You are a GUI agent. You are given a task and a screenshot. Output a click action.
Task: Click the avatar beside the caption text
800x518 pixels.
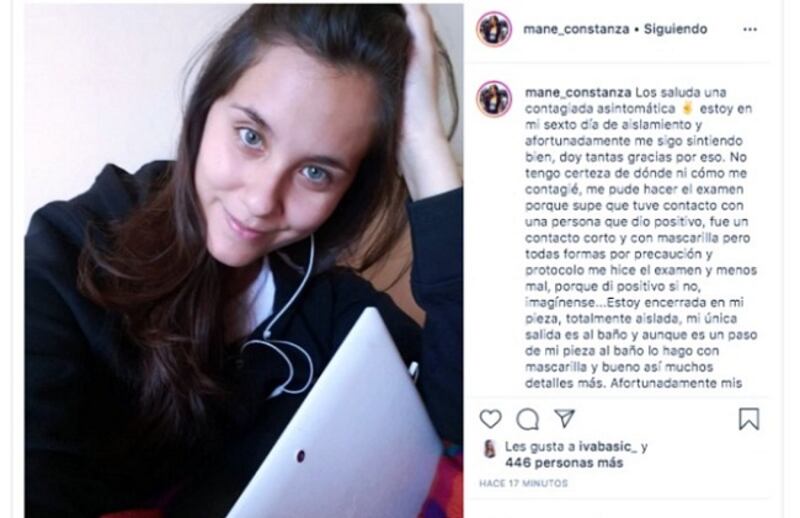(x=494, y=99)
